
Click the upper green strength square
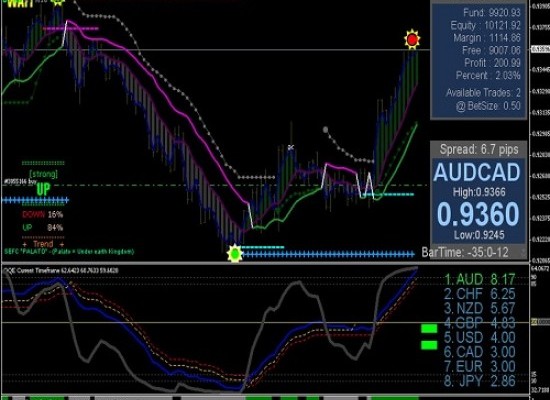pyautogui.click(x=429, y=329)
